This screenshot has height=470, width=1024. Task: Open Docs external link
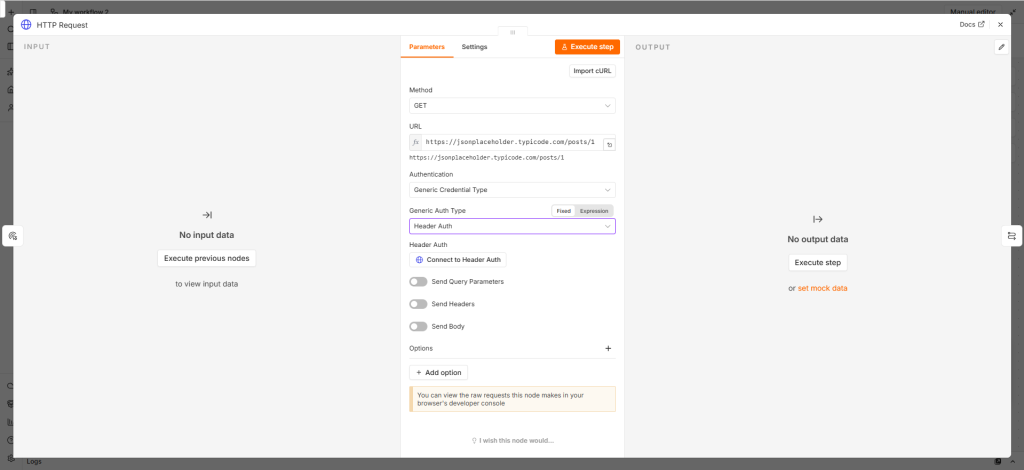(x=972, y=25)
